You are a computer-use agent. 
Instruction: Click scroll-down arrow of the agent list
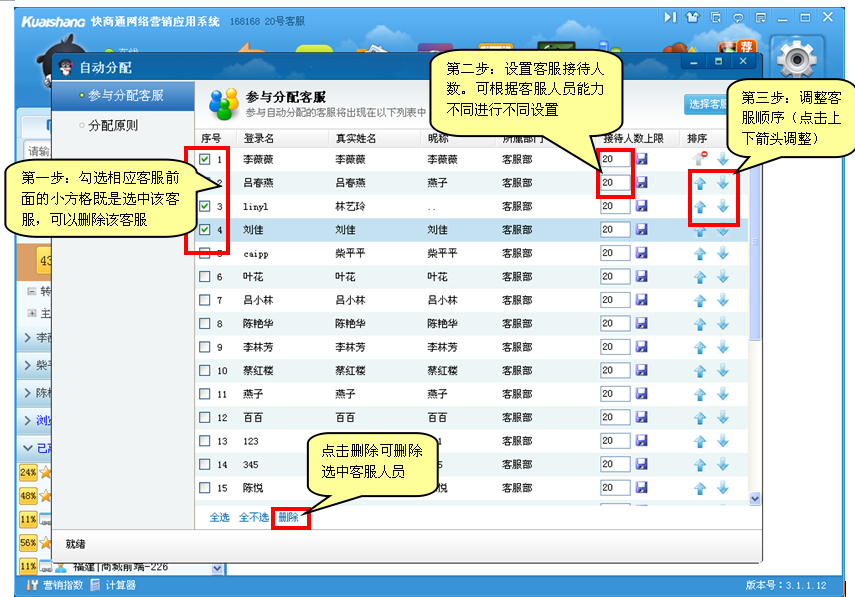(x=755, y=498)
